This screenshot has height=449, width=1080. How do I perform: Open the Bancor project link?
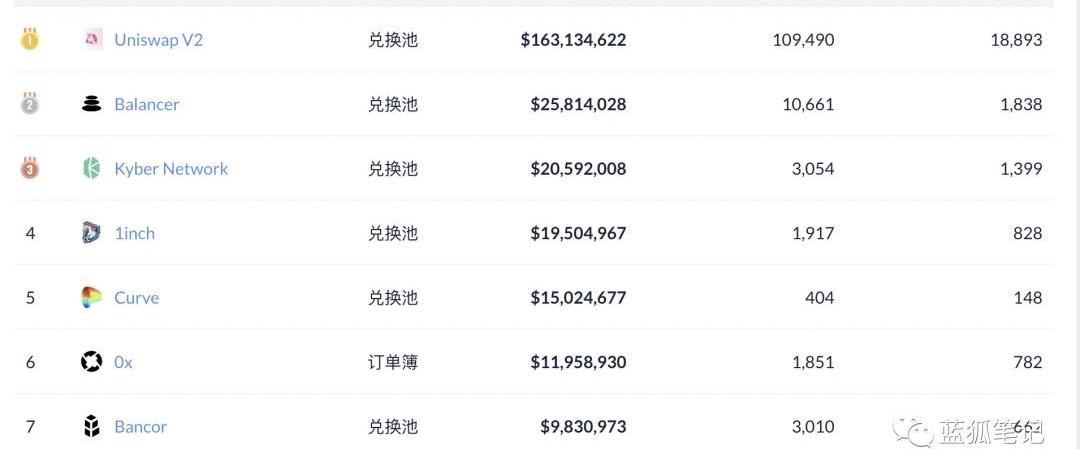(x=140, y=427)
